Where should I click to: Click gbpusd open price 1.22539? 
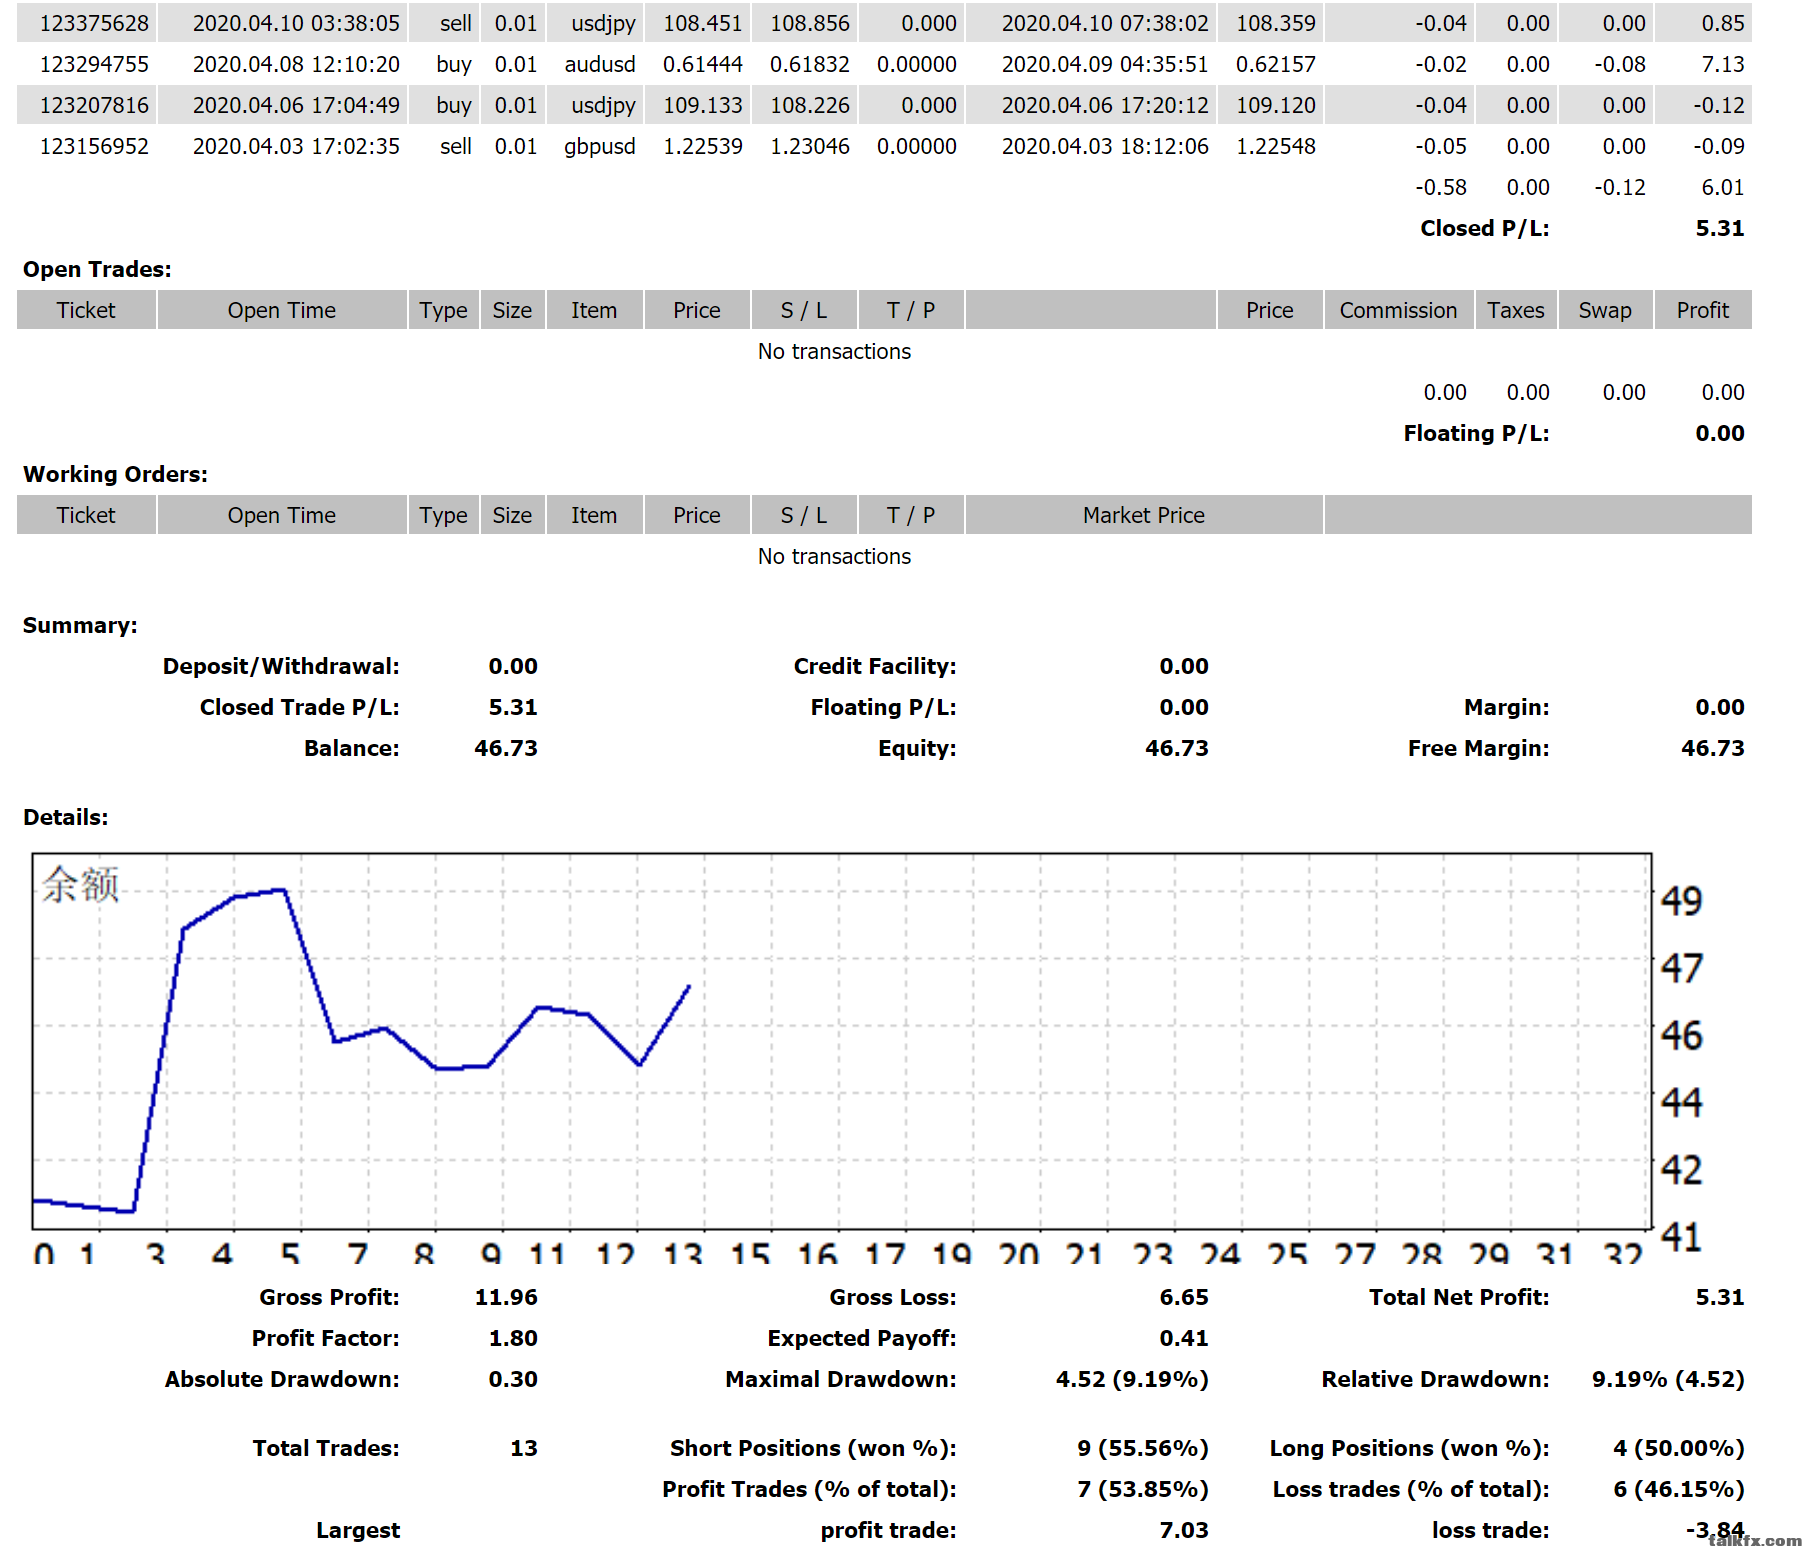[703, 146]
